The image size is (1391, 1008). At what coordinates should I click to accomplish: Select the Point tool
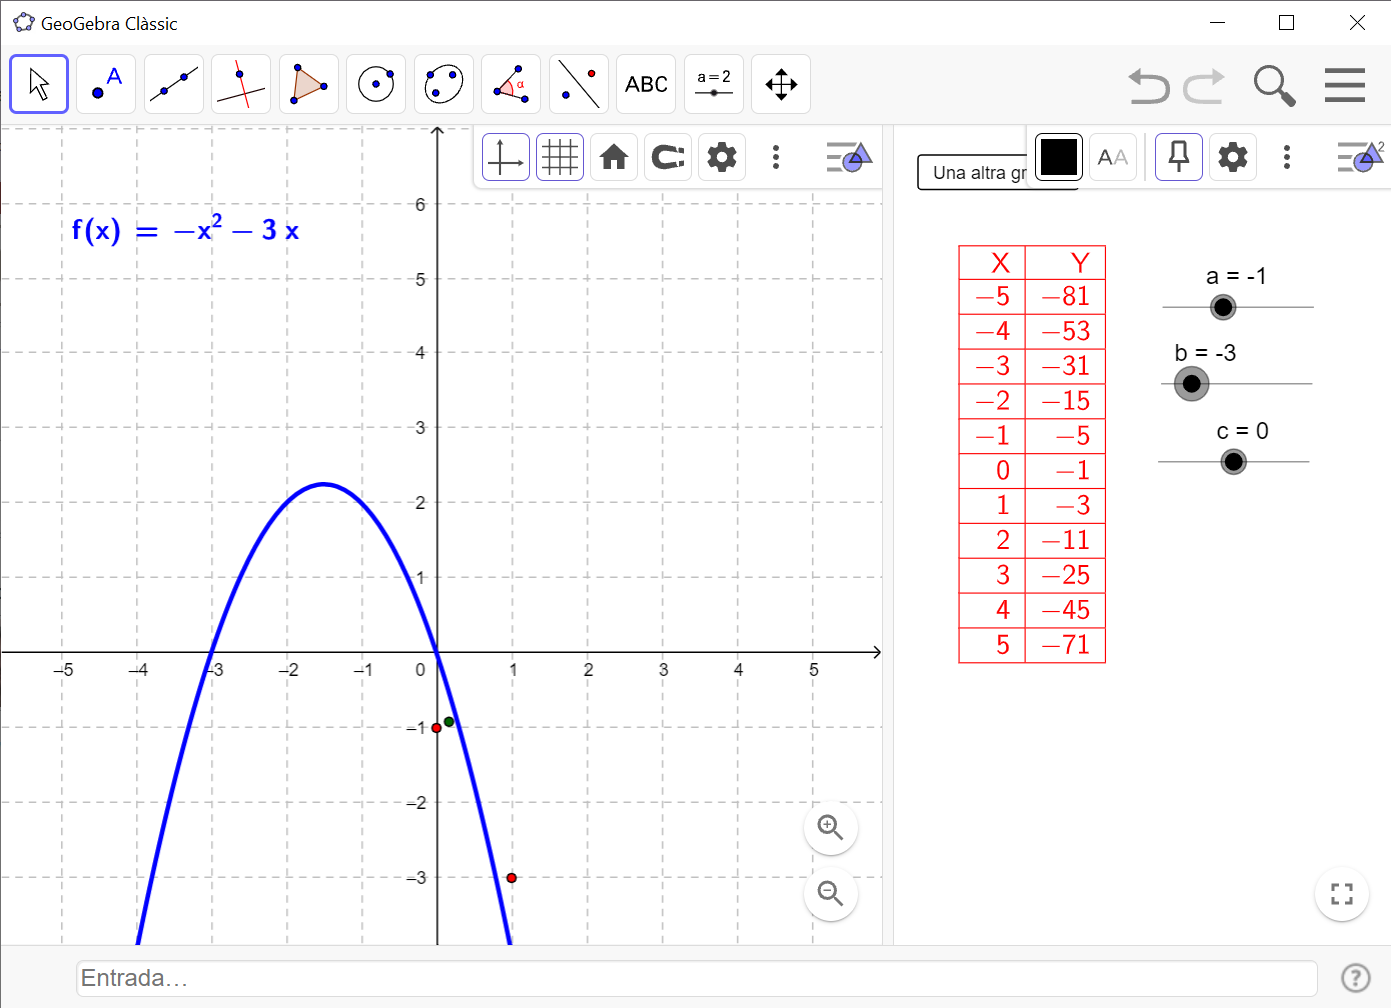click(x=106, y=84)
